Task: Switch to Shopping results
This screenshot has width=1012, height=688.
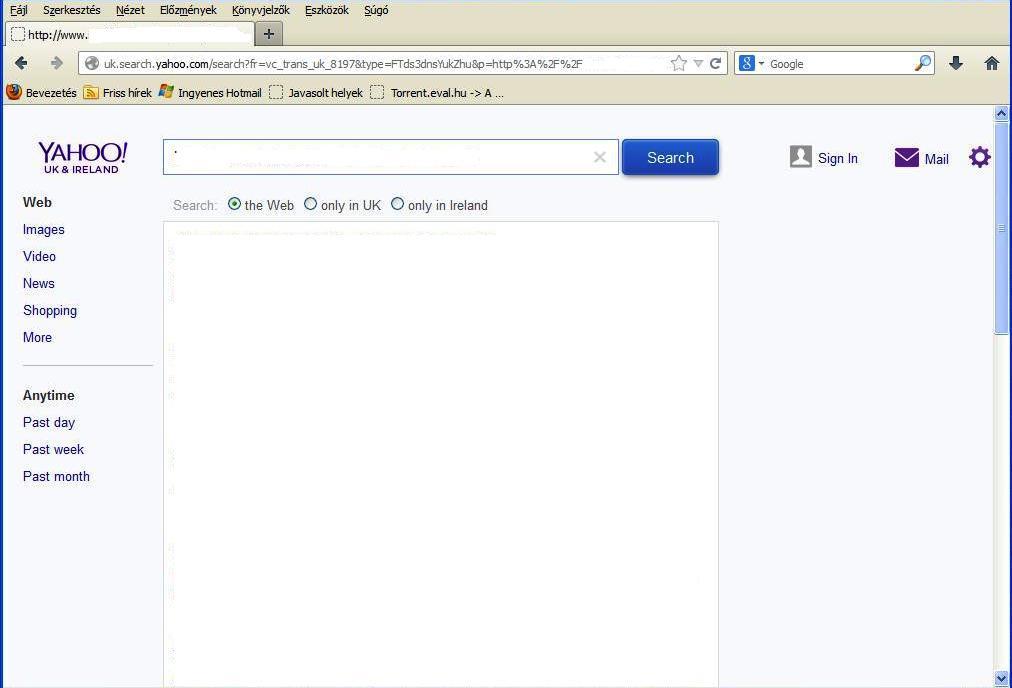Action: click(x=50, y=310)
